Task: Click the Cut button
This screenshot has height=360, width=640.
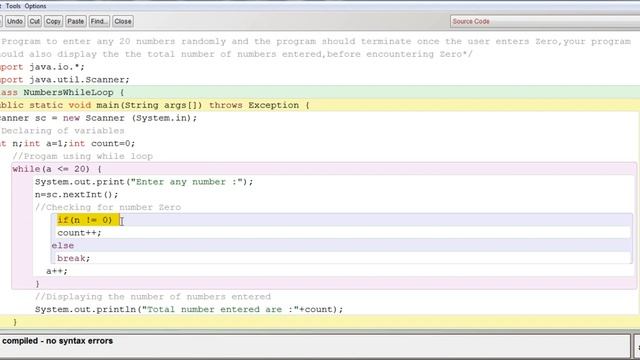Action: point(35,21)
